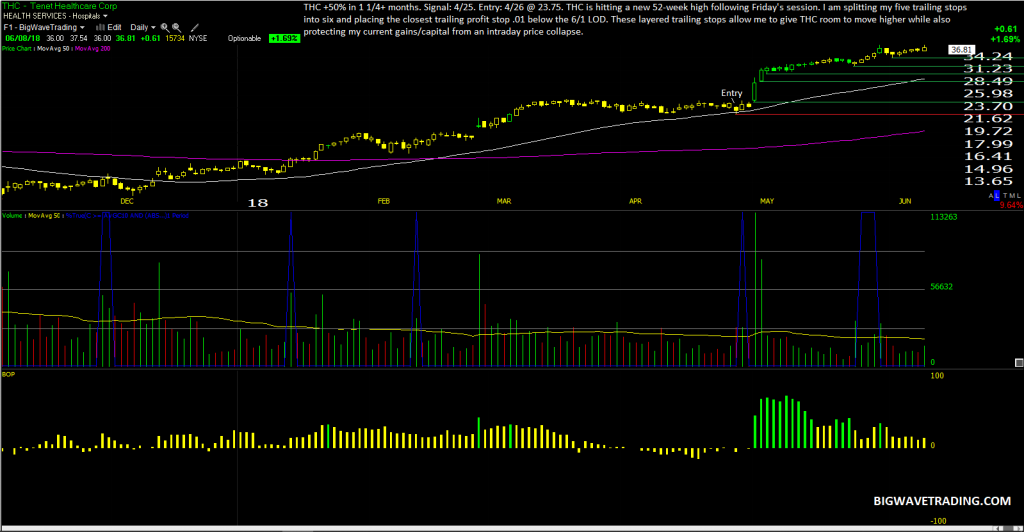
Task: Click the 37.54 high price value
Action: 78,39
